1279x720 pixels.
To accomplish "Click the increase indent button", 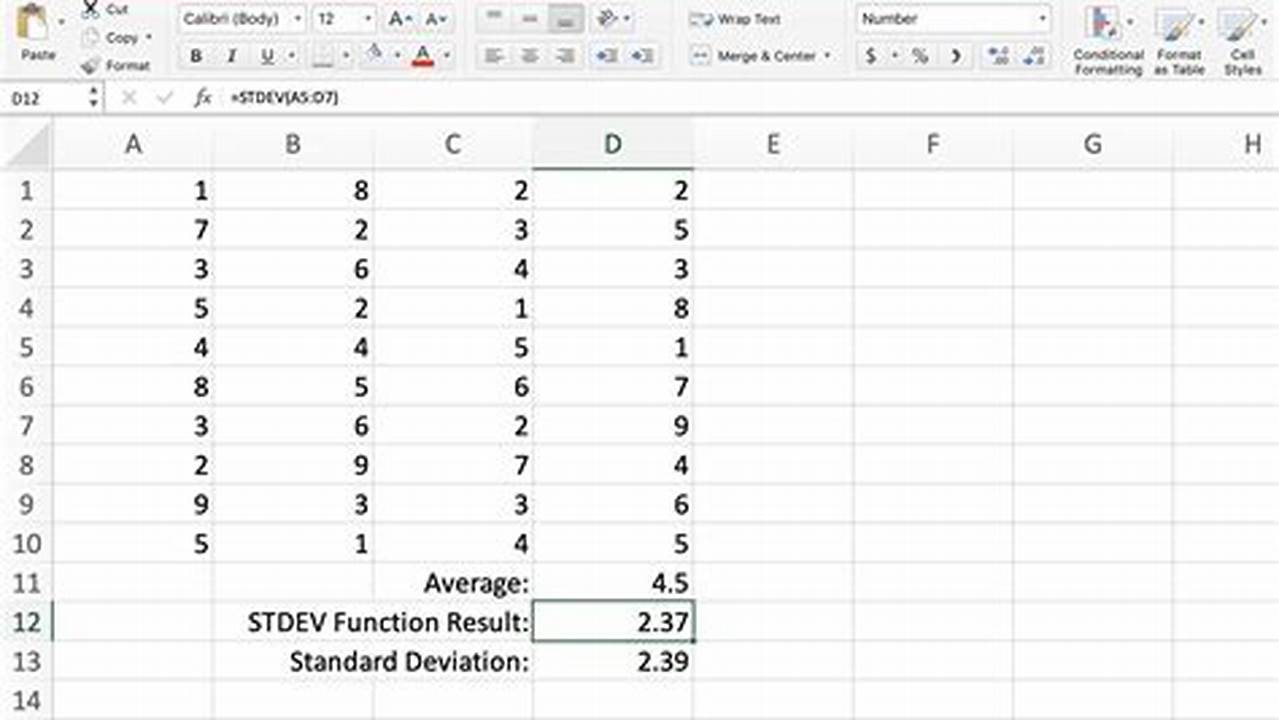I will tap(642, 56).
